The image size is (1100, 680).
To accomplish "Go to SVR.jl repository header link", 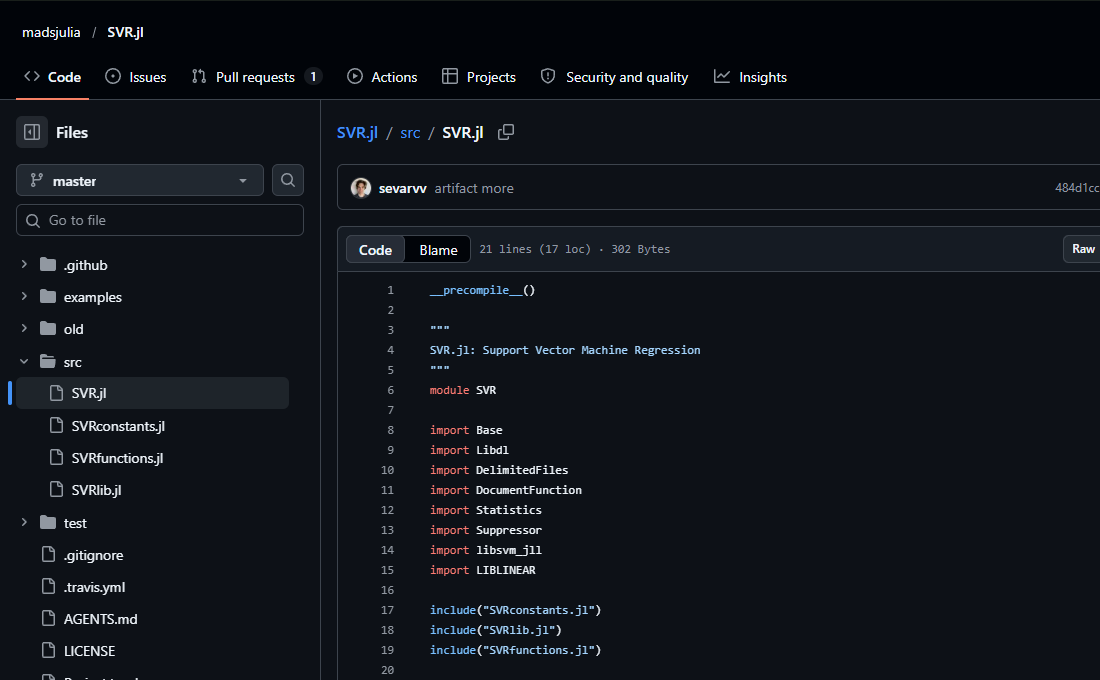I will (126, 32).
